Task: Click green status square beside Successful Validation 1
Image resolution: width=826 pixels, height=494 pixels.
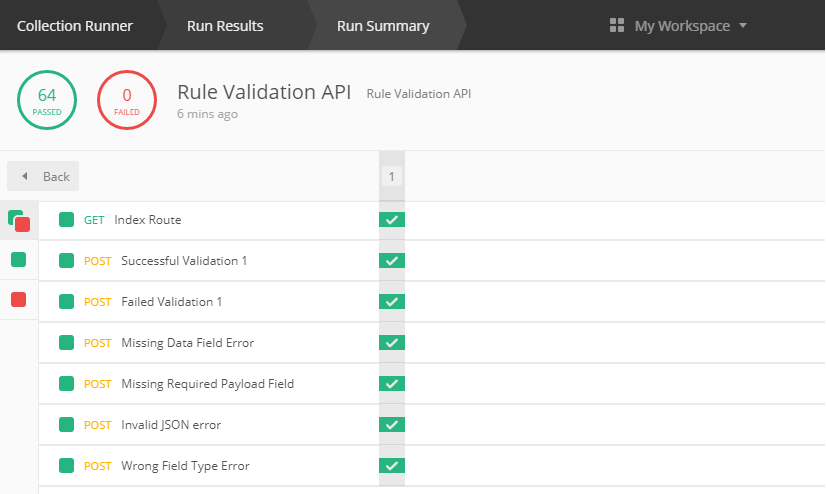Action: (66, 260)
